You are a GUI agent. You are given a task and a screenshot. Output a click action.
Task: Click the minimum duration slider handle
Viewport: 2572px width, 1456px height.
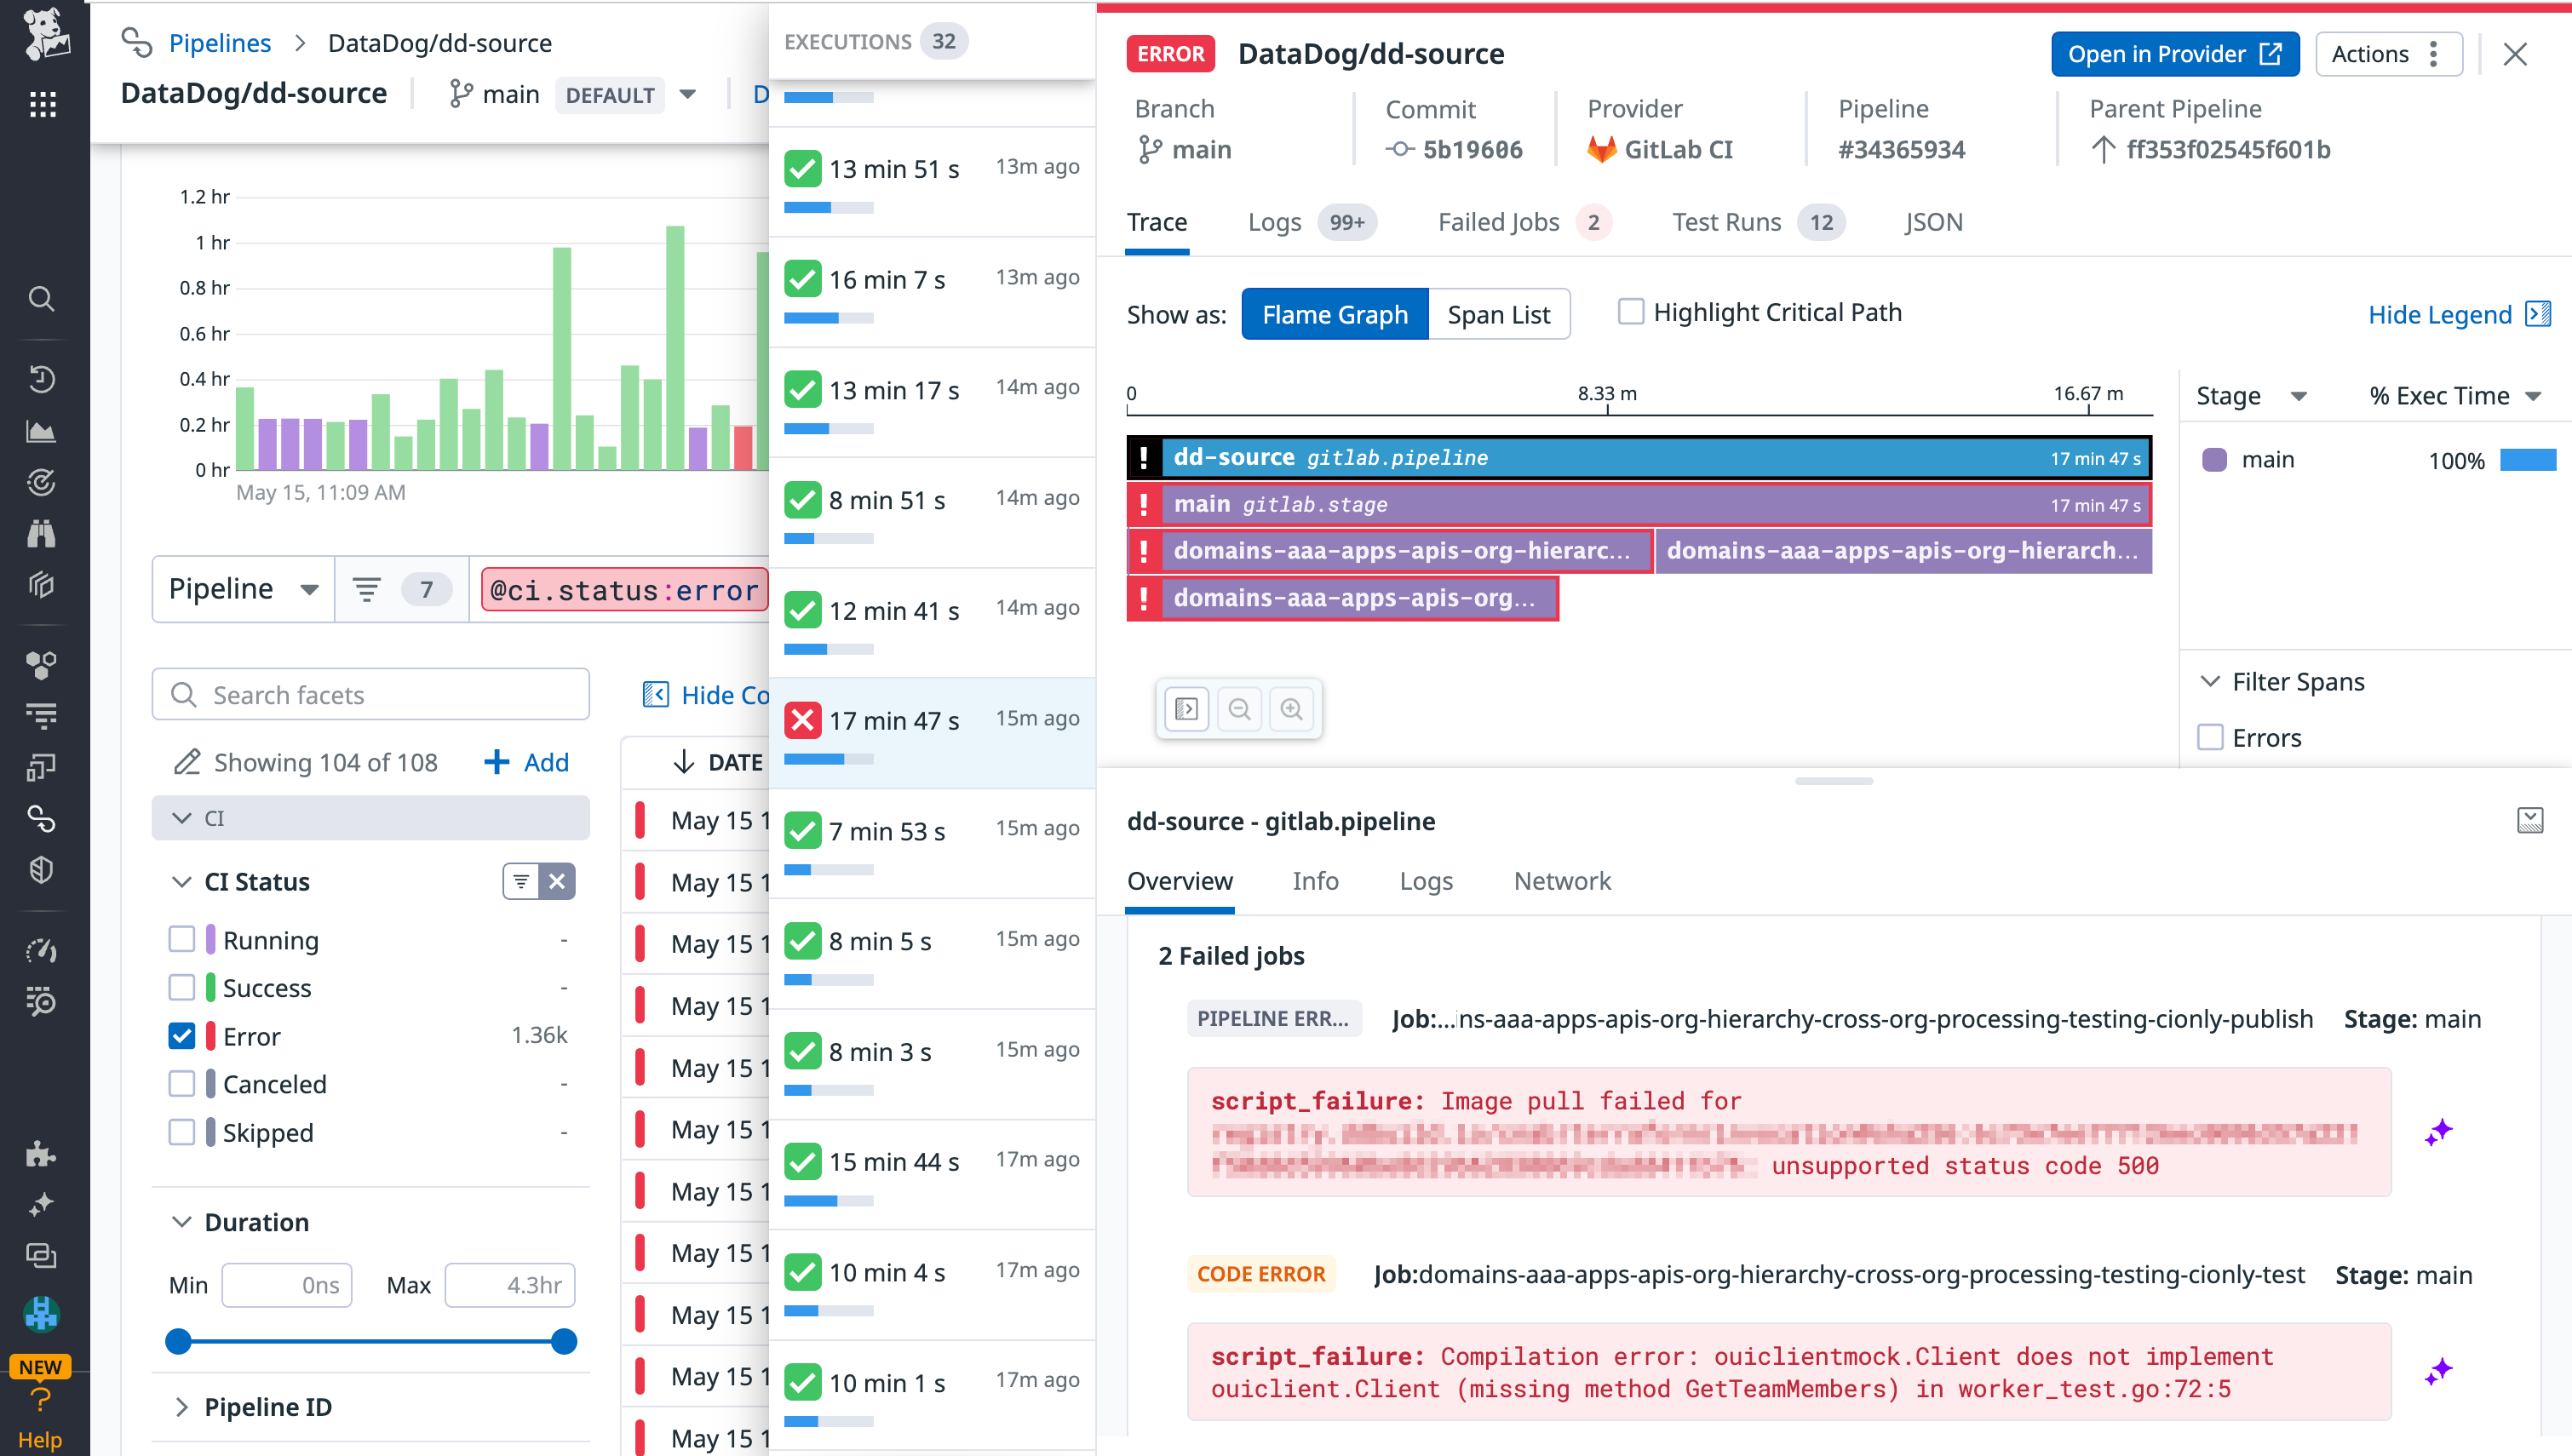[x=179, y=1341]
